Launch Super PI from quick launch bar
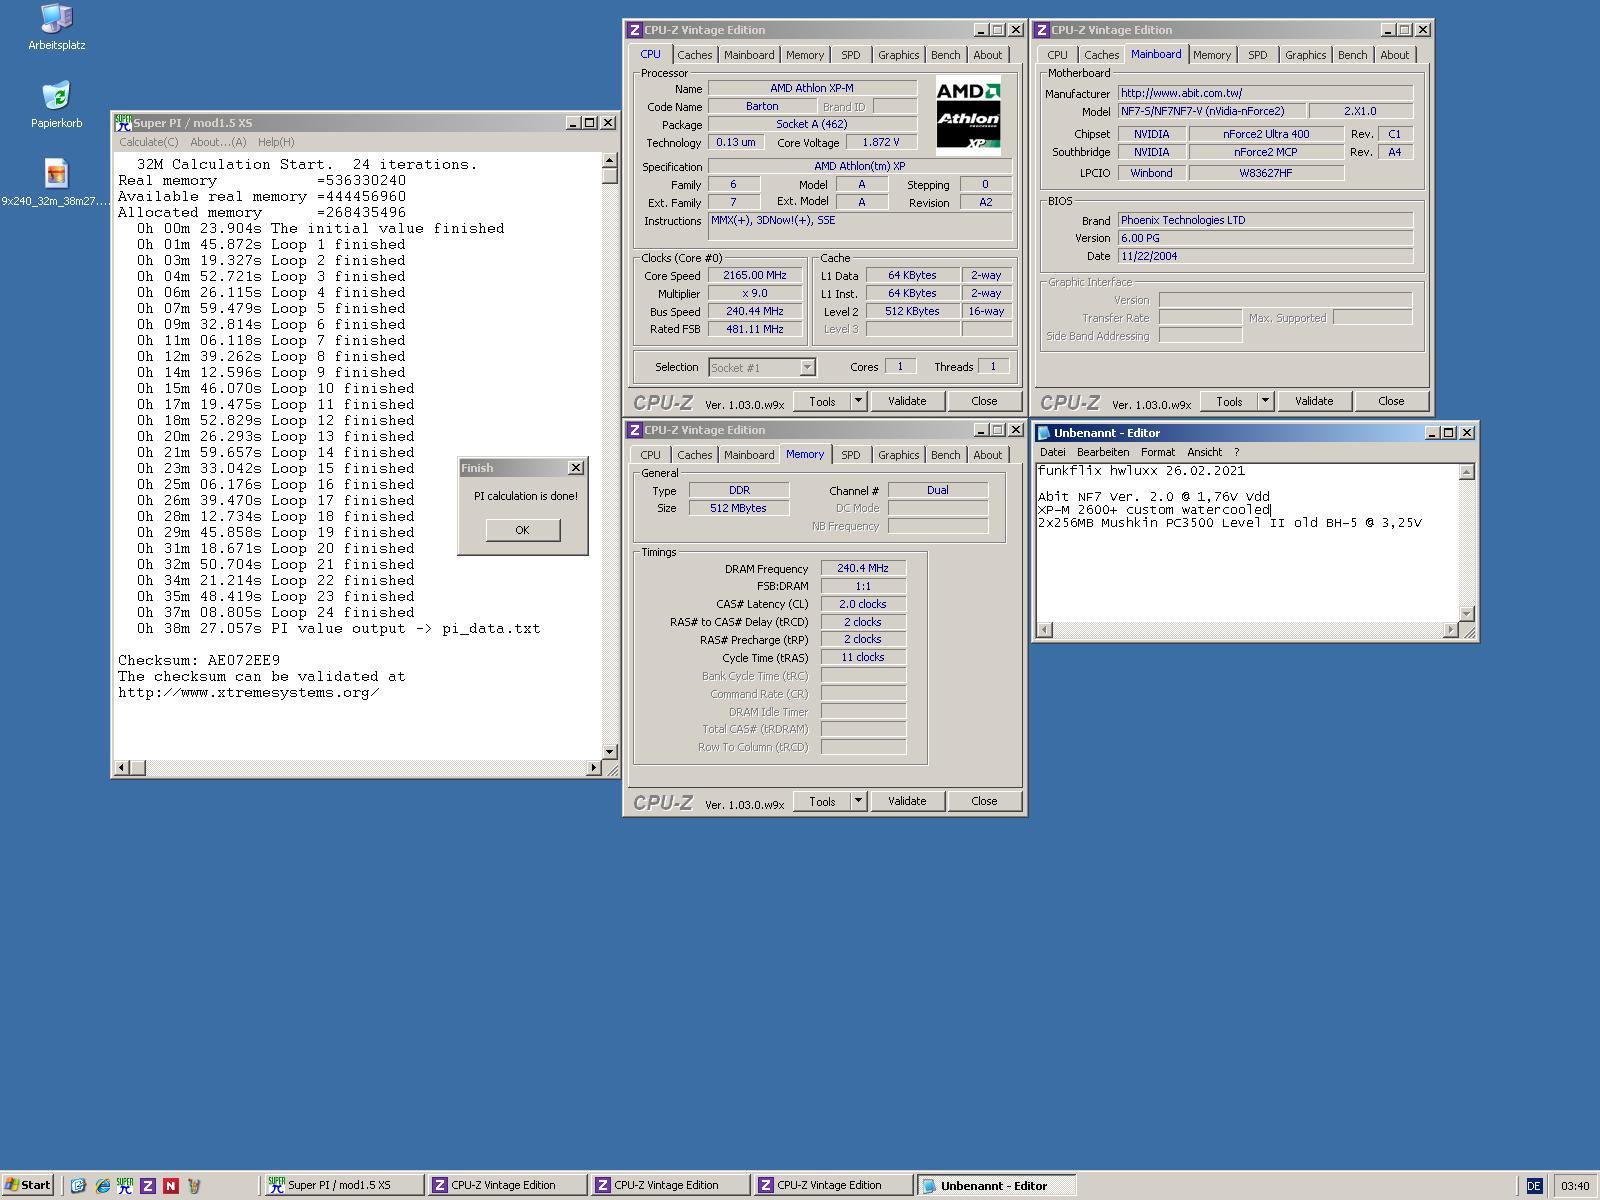The image size is (1600, 1200). tap(125, 1186)
